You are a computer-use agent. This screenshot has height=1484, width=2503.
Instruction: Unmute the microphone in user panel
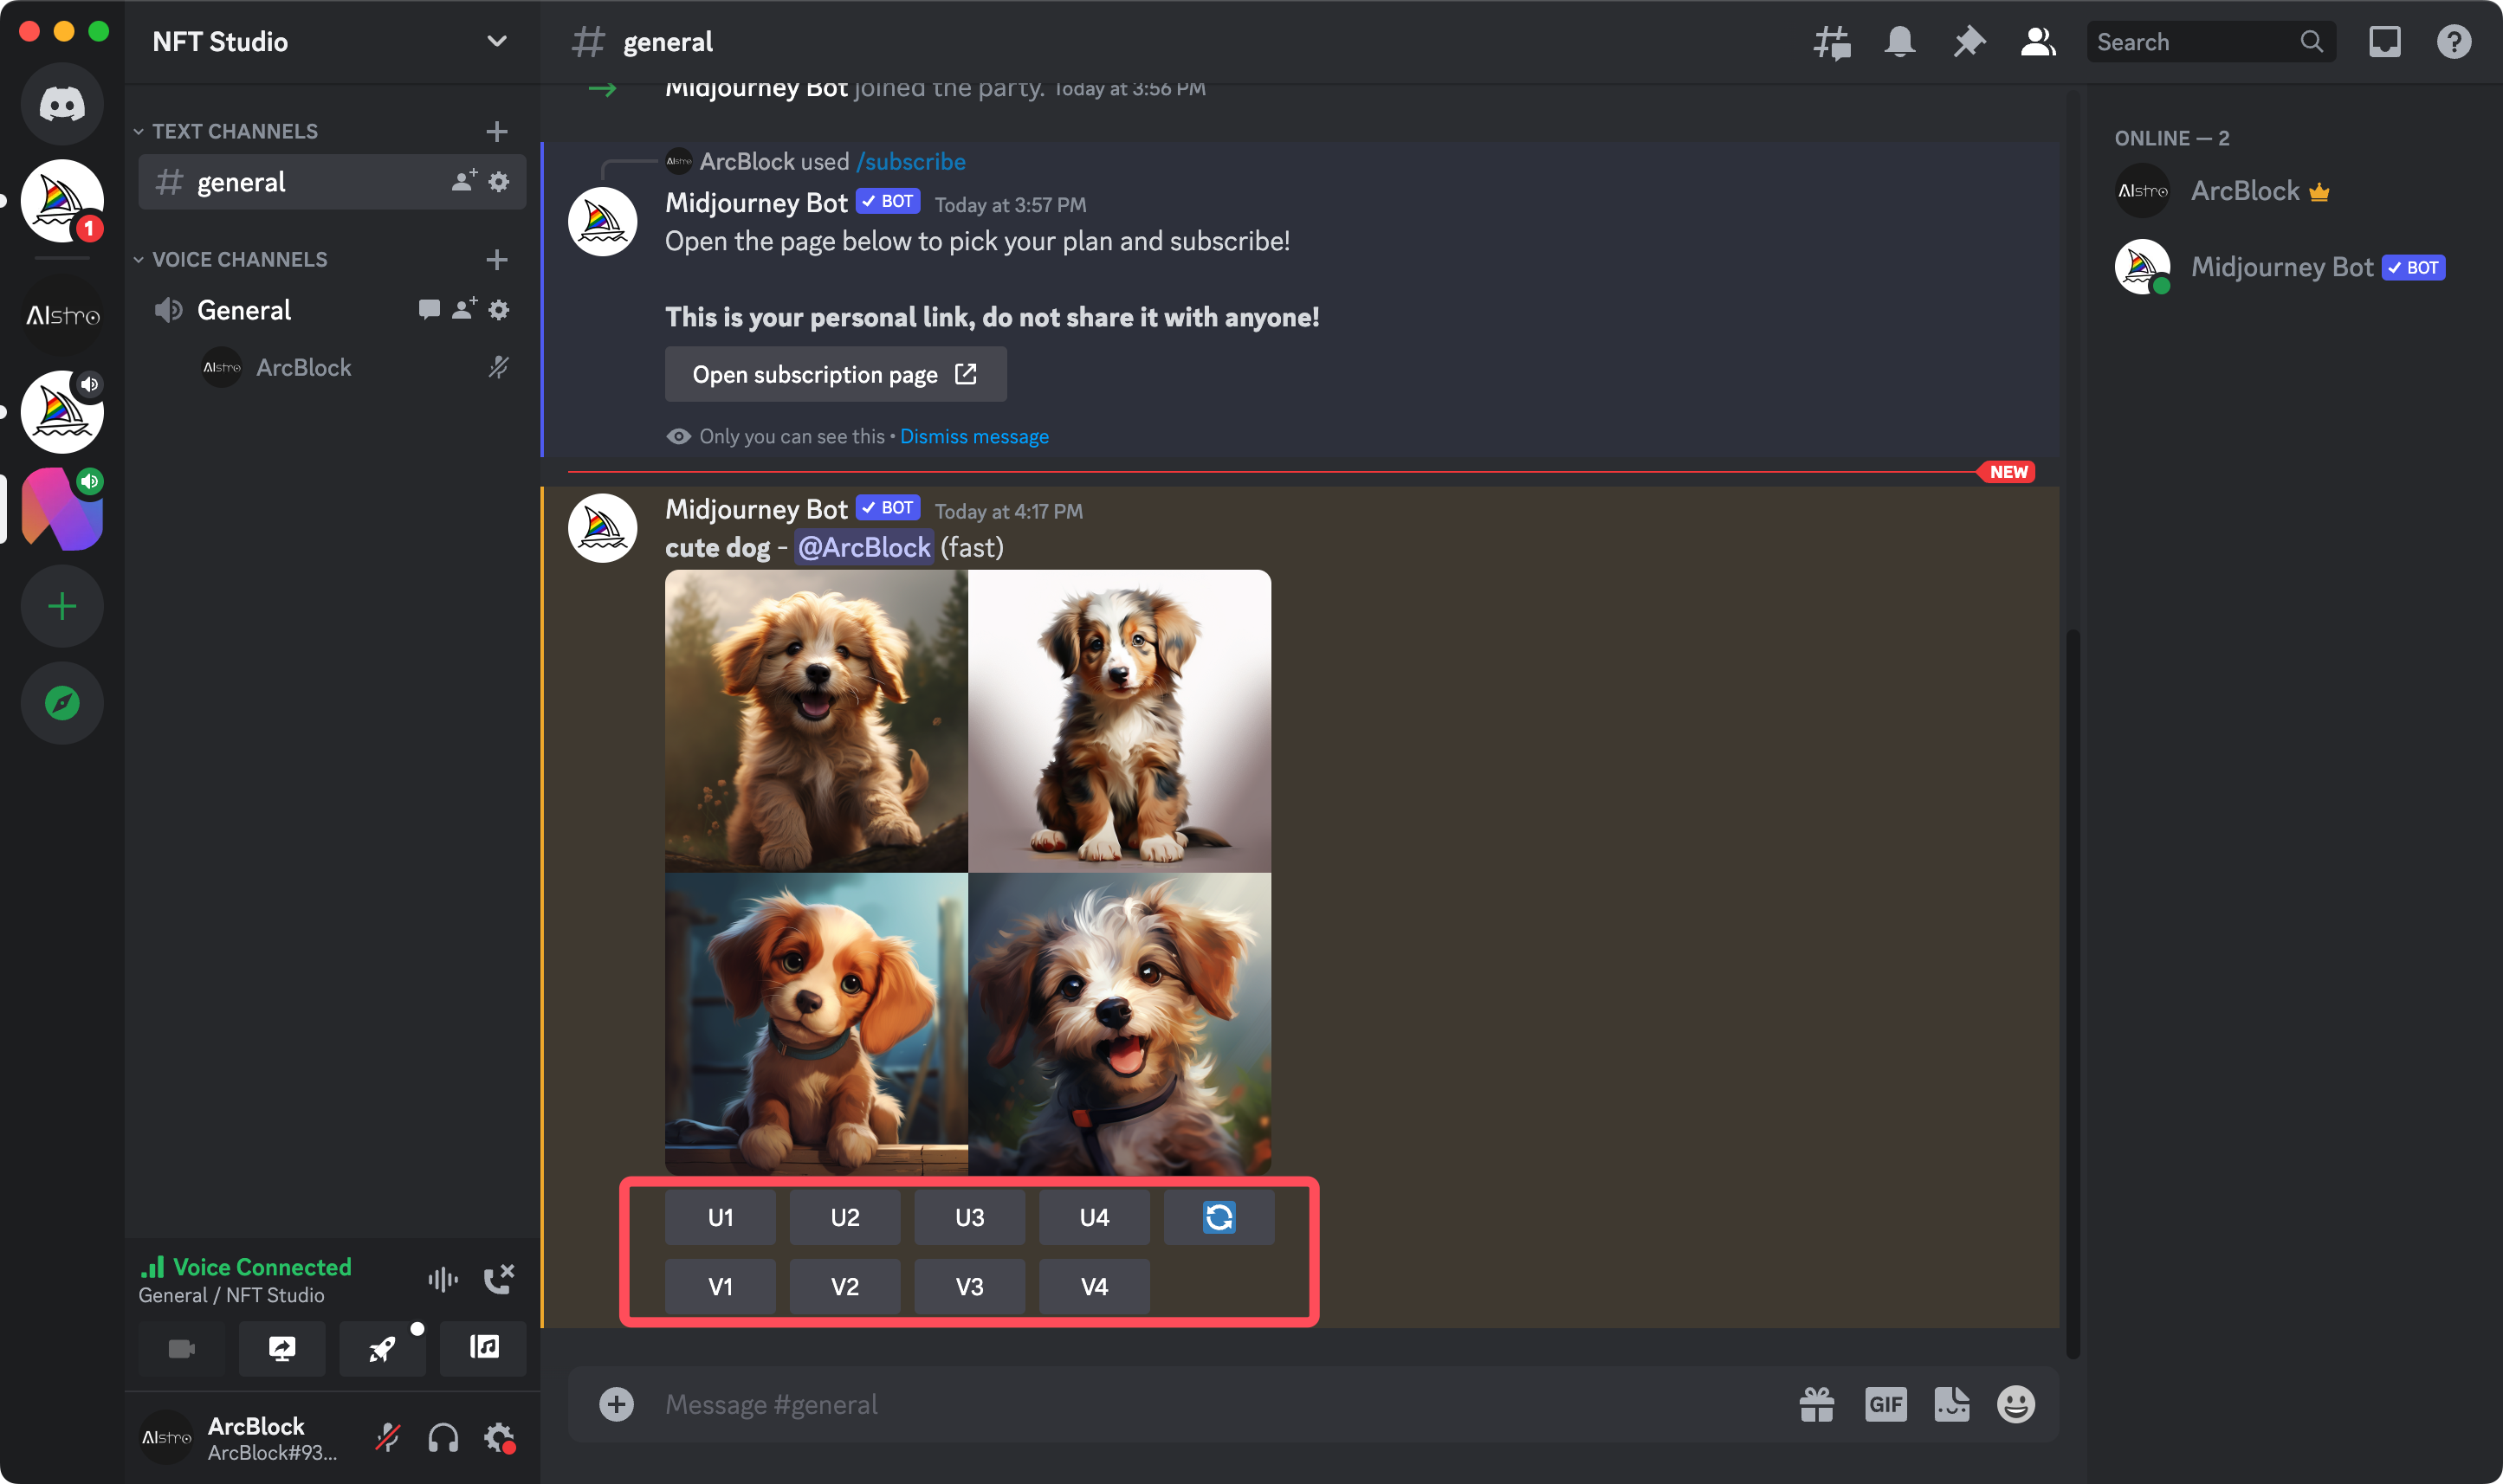tap(388, 1438)
